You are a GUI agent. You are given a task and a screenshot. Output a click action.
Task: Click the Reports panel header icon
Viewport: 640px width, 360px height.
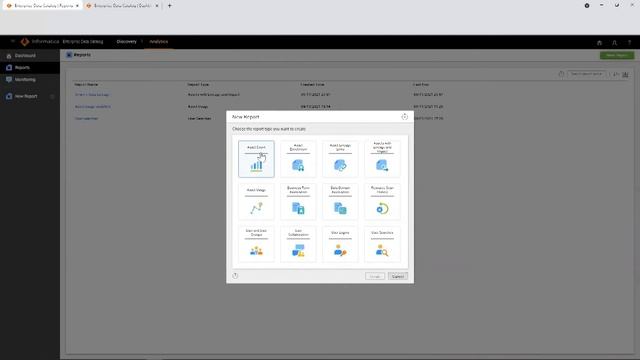pos(69,55)
